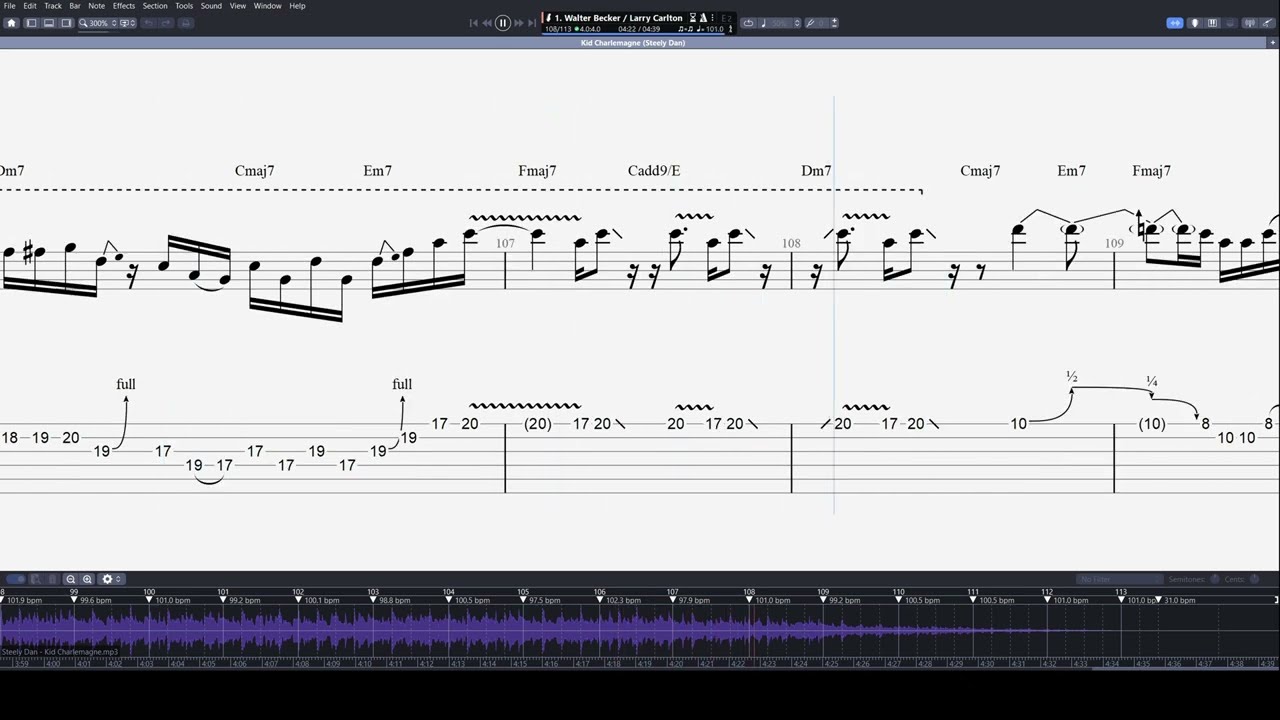Click the bar 110 sync marker in waveform
The height and width of the screenshot is (720, 1280).
click(x=897, y=599)
